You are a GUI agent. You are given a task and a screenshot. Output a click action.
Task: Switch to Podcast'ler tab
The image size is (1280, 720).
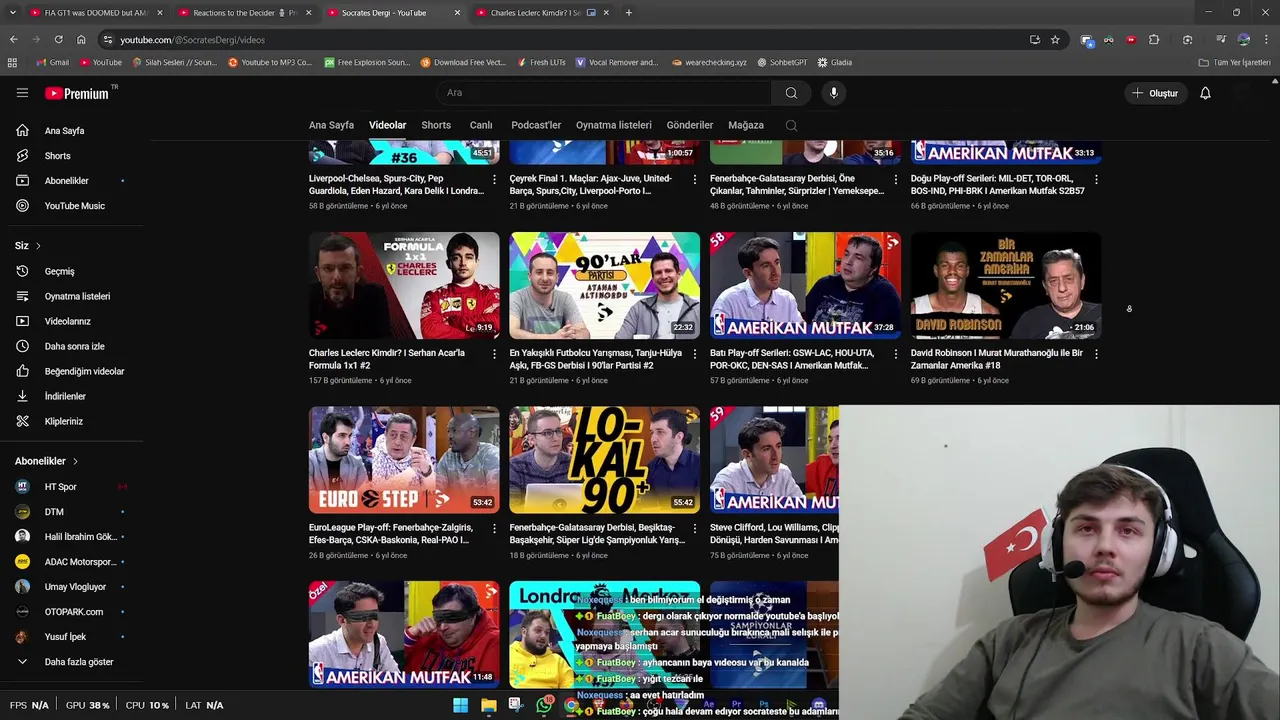[536, 125]
